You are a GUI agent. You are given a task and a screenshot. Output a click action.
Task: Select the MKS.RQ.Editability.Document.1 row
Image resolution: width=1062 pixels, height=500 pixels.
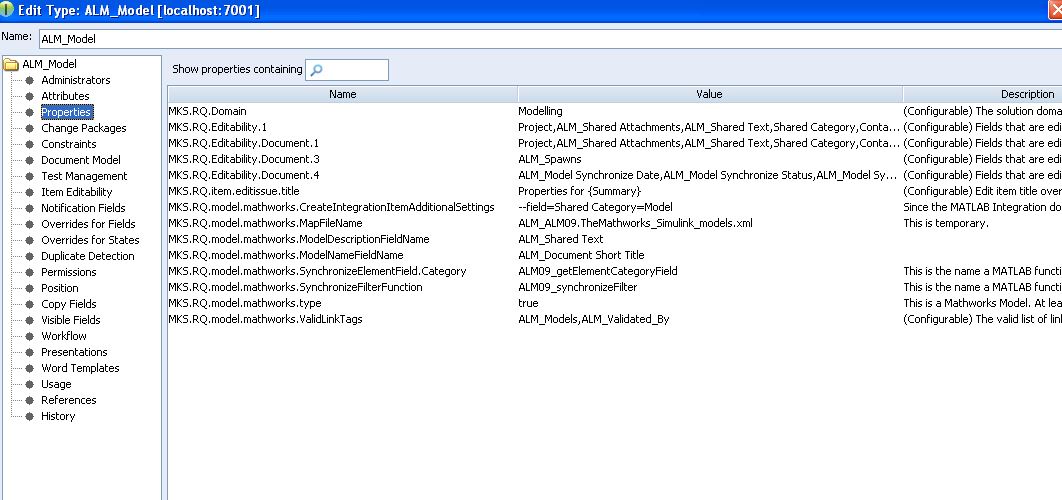[615, 143]
